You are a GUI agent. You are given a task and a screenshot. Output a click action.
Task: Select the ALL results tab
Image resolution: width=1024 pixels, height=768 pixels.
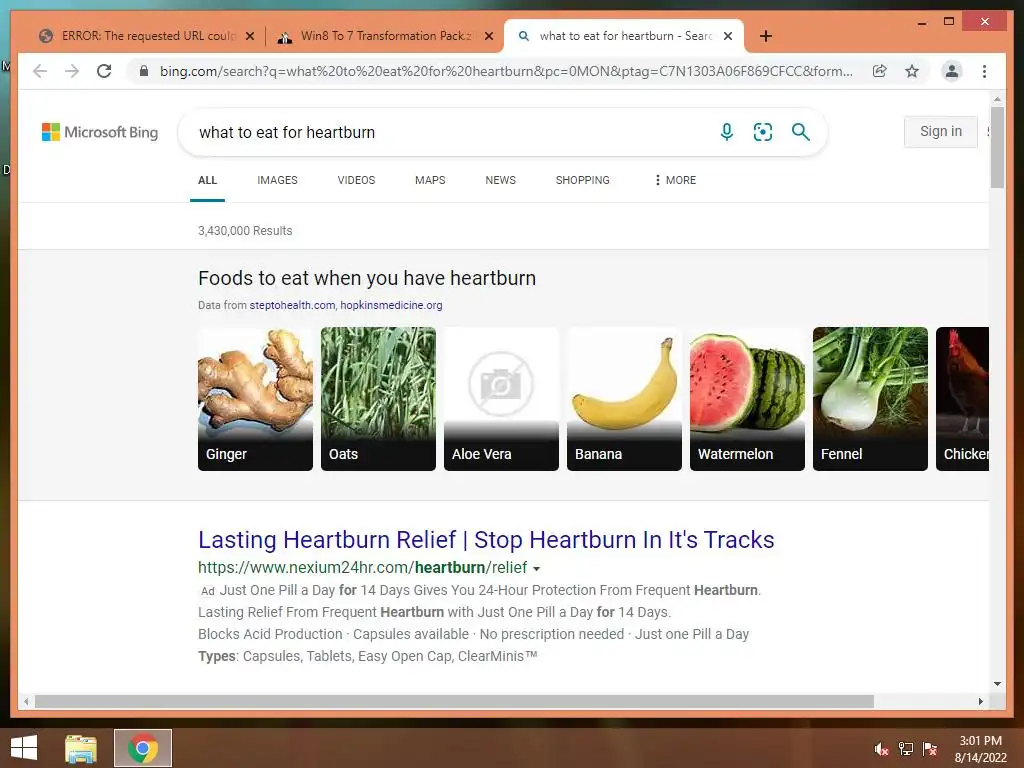tap(207, 180)
